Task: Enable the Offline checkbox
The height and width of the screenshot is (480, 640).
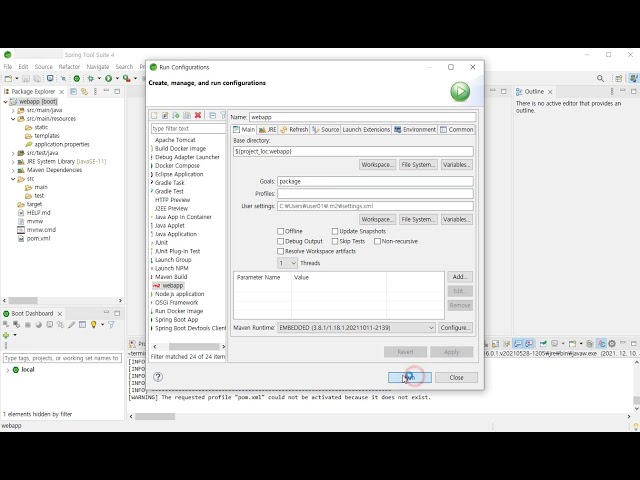Action: pyautogui.click(x=280, y=231)
